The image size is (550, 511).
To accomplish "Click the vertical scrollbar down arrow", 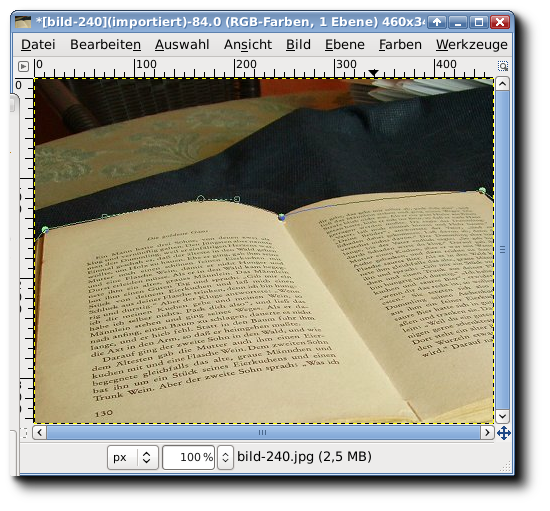I will 502,416.
